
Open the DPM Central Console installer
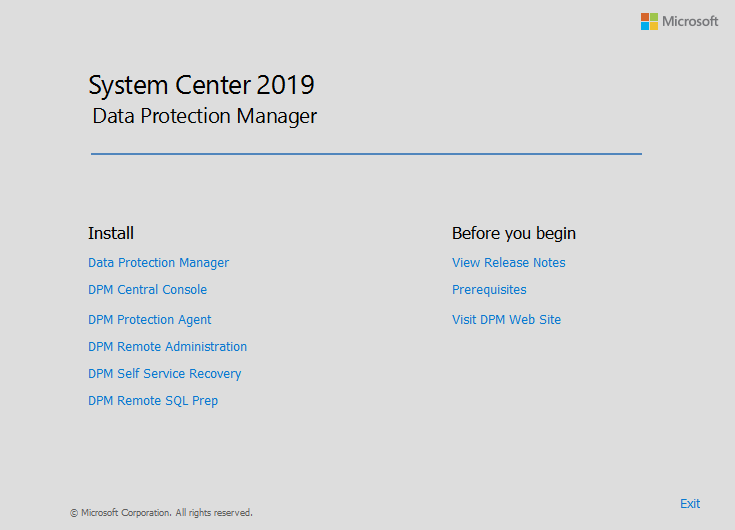[148, 290]
